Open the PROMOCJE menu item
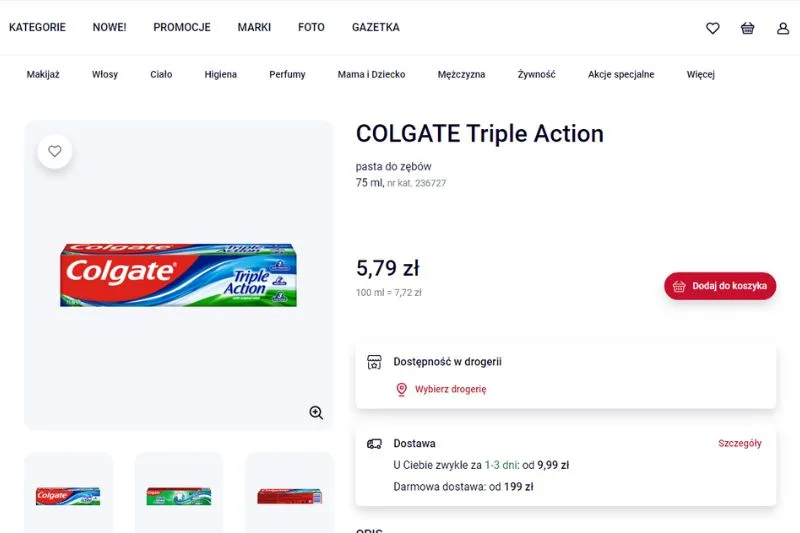Screen dimensions: 800x533 [182, 28]
